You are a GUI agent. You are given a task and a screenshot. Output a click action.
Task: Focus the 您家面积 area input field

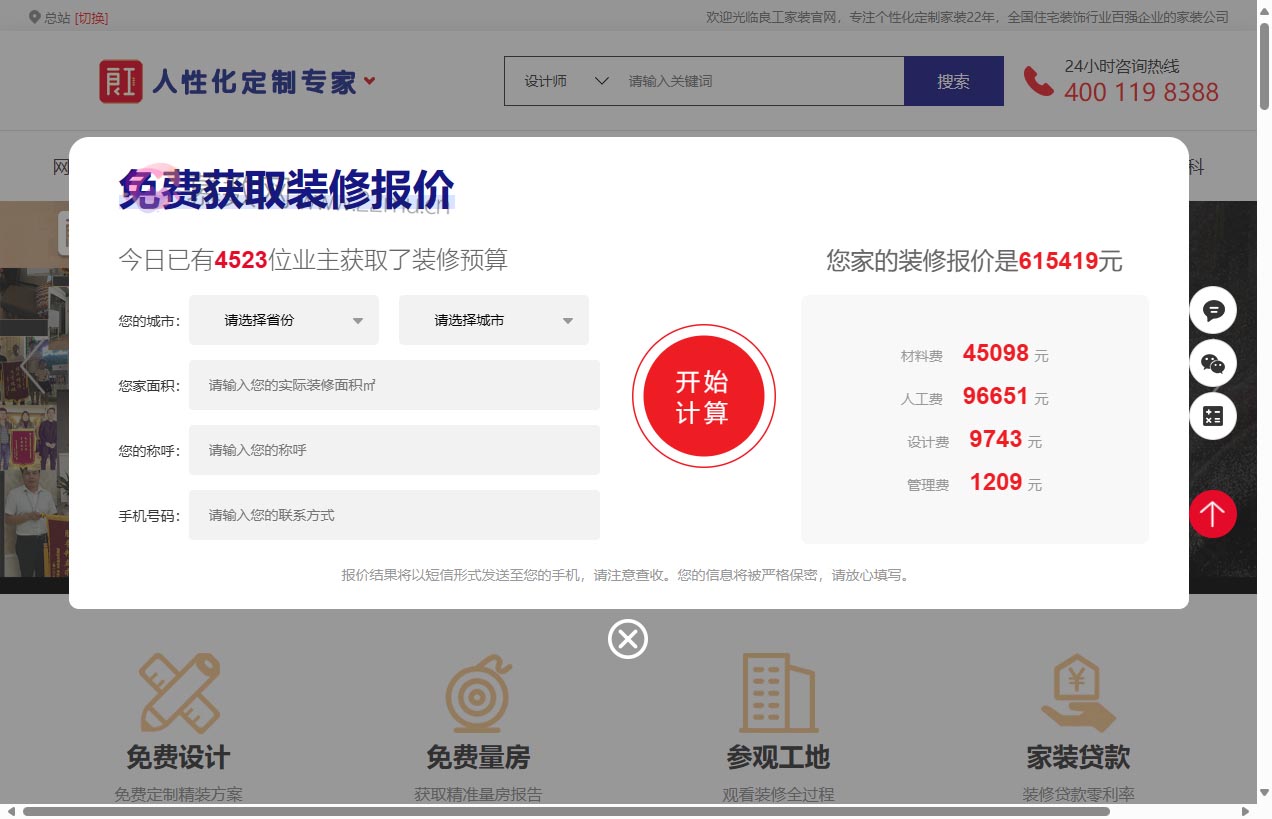coord(394,385)
